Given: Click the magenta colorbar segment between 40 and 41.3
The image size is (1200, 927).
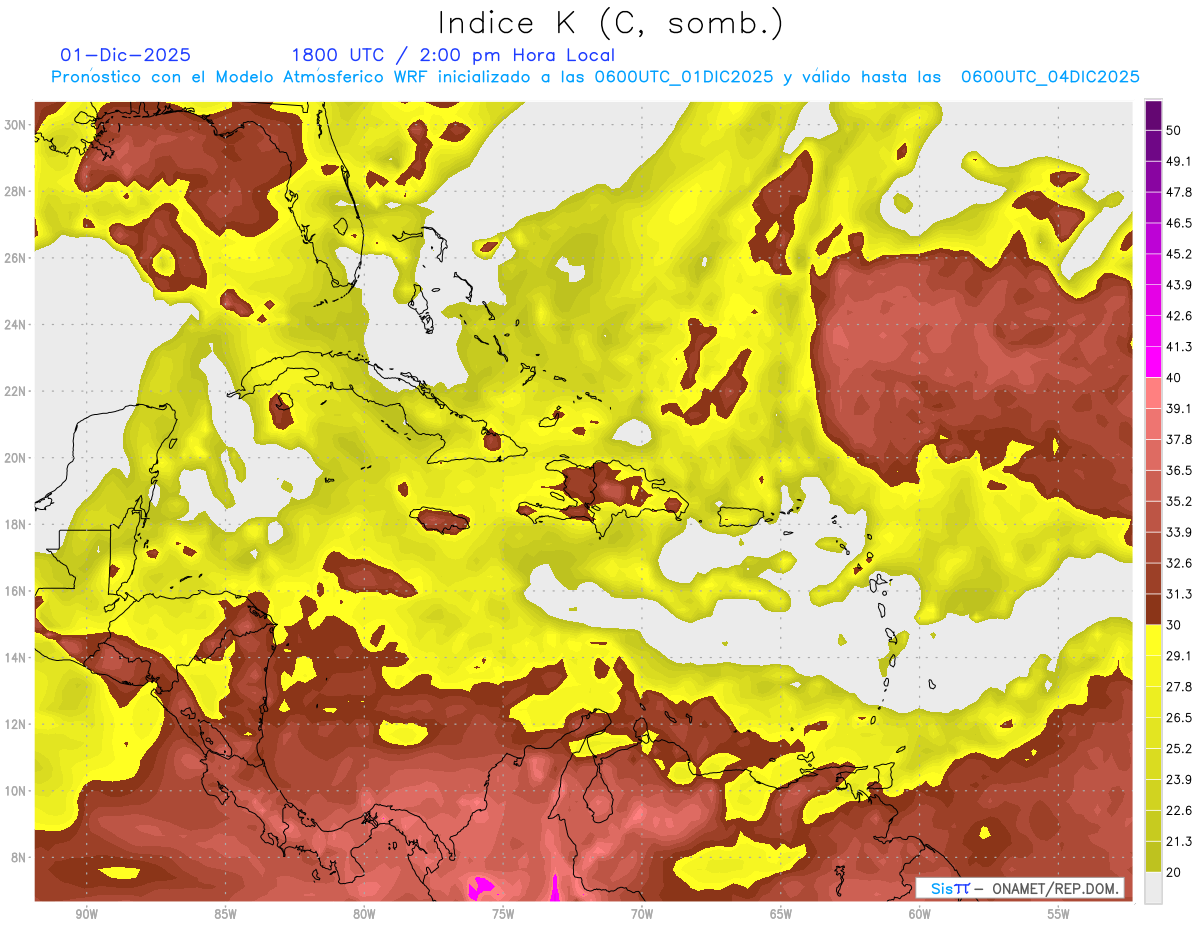Looking at the screenshot, I should tap(1153, 362).
